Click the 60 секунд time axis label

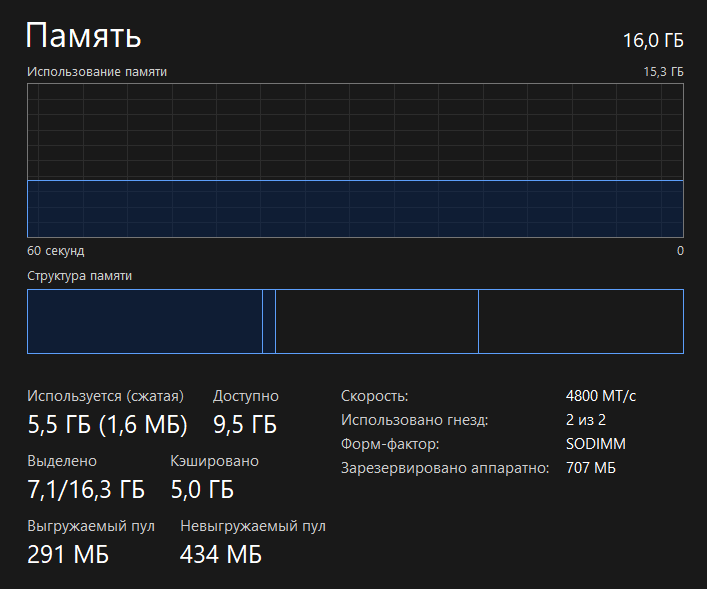55,251
